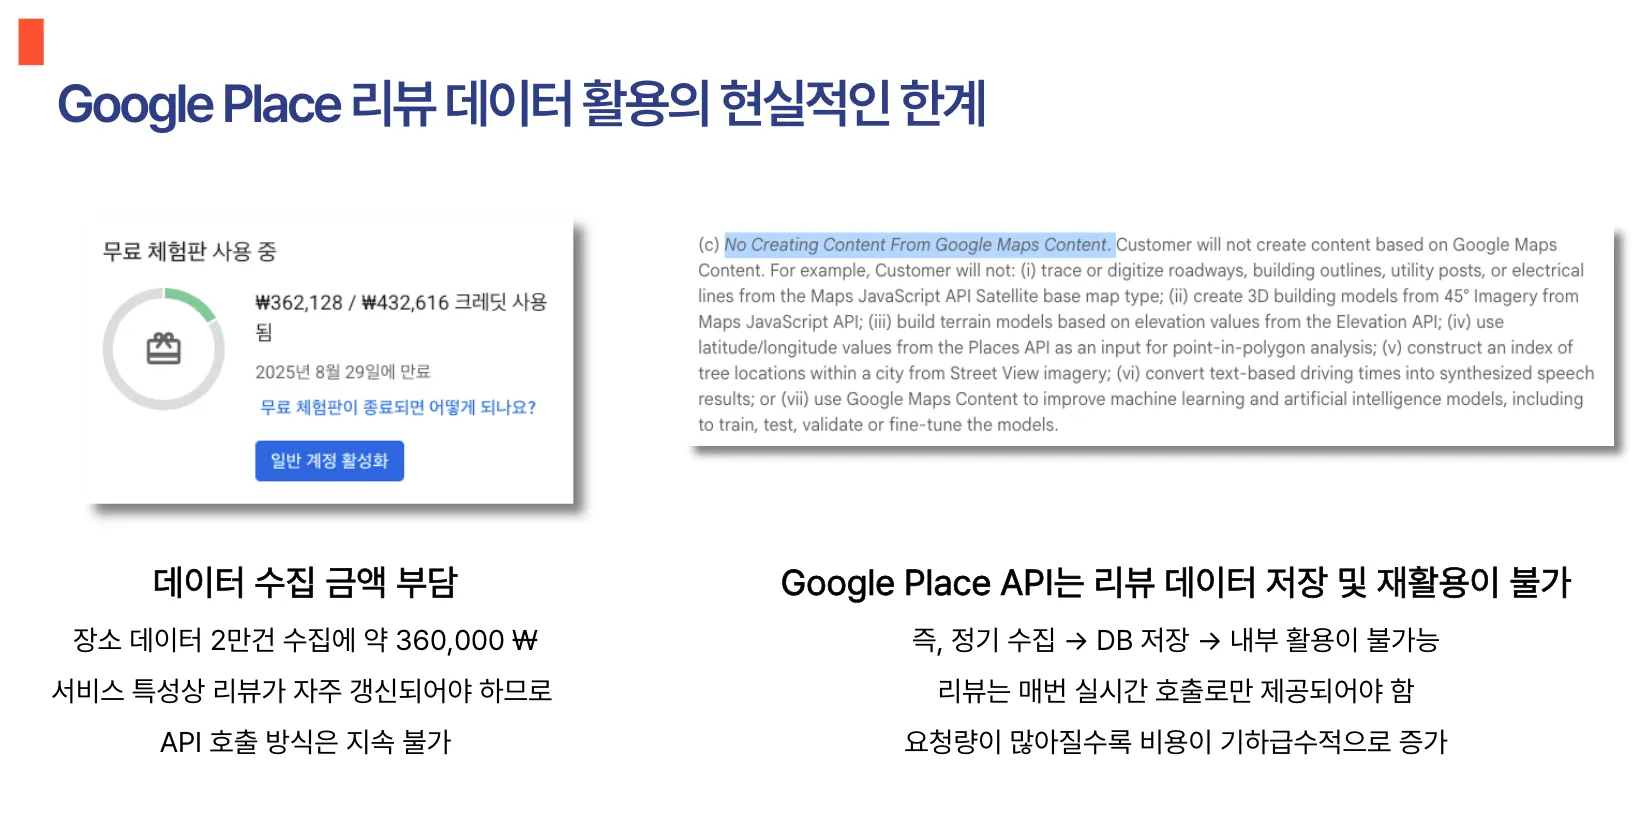1650x832 pixels.
Task: Click the line 요청량이 많아질수록 비용이 기하급수적으로 증가
Action: [x=1176, y=742]
